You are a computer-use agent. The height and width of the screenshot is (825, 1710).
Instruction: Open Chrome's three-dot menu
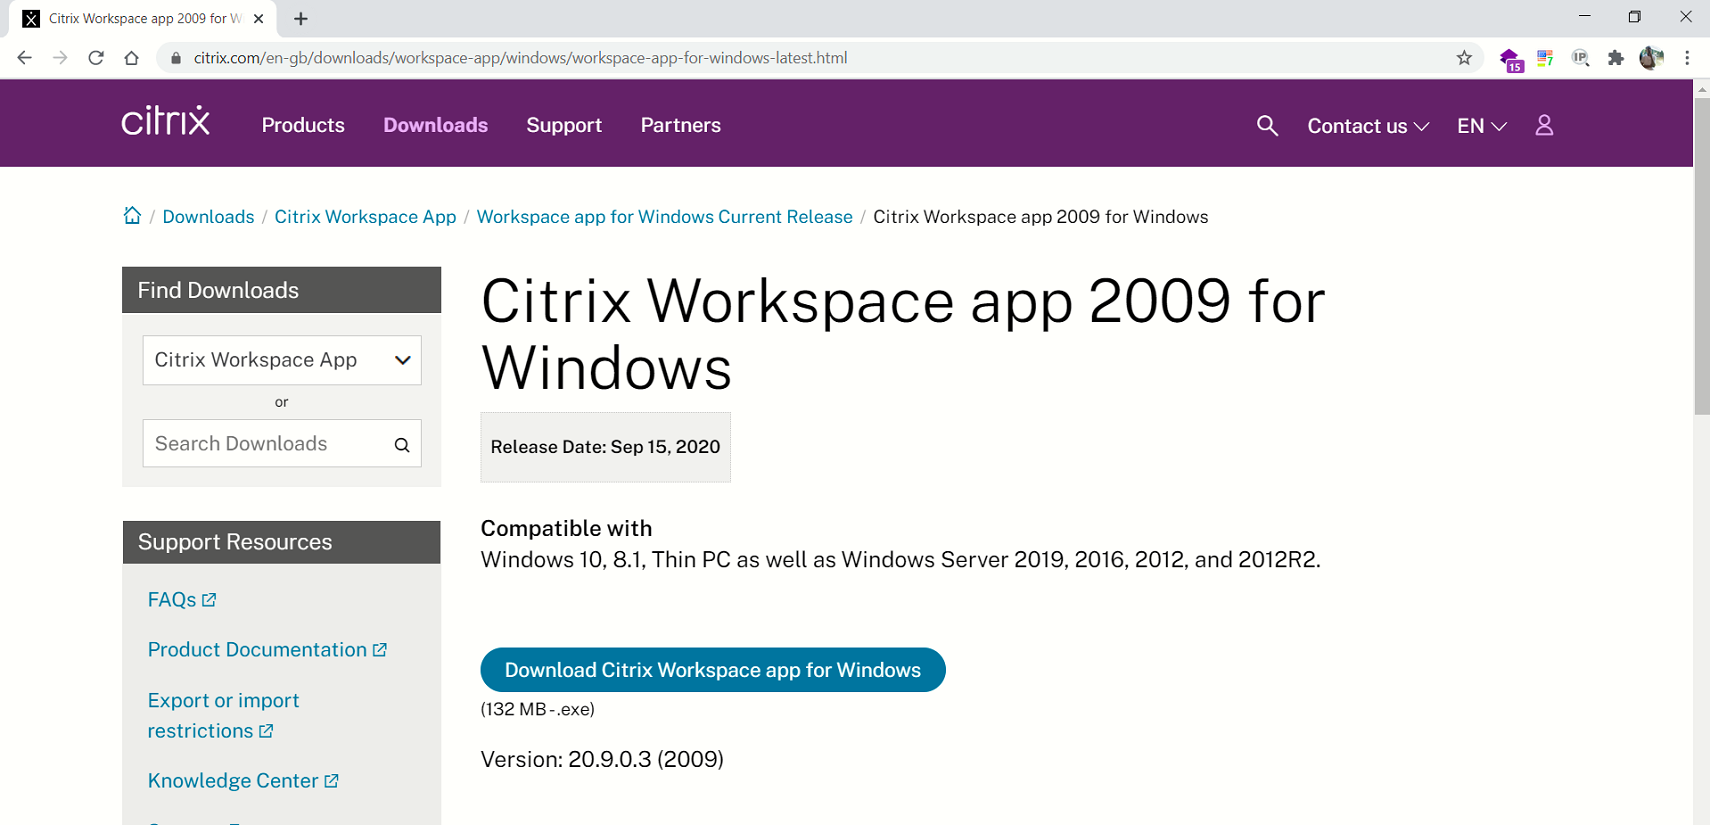click(1687, 58)
